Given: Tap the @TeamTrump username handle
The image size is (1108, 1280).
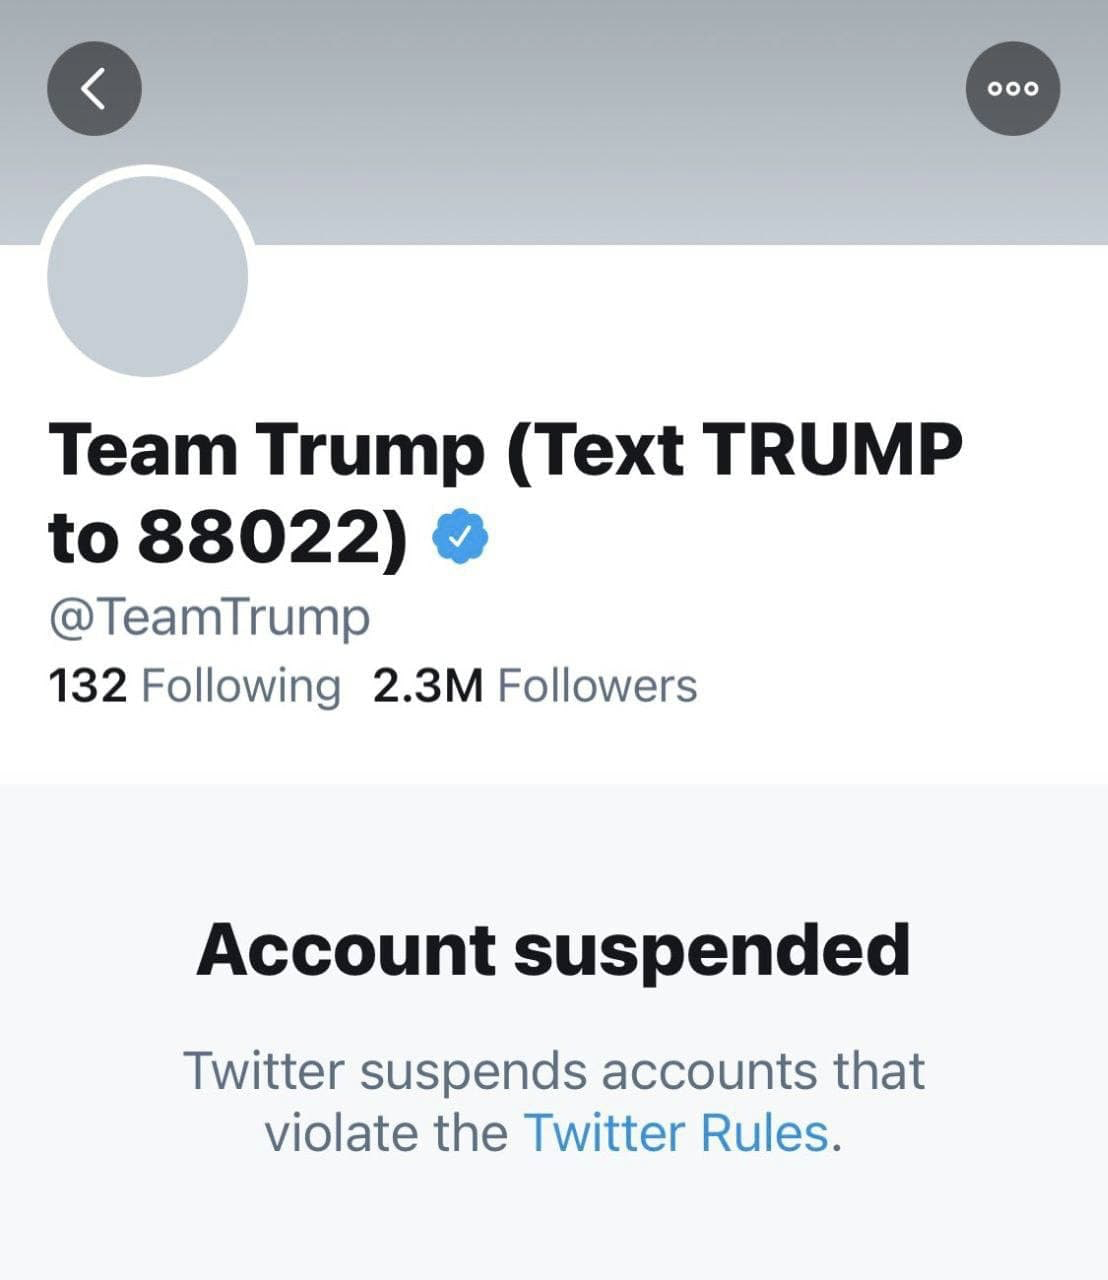Looking at the screenshot, I should pyautogui.click(x=209, y=617).
